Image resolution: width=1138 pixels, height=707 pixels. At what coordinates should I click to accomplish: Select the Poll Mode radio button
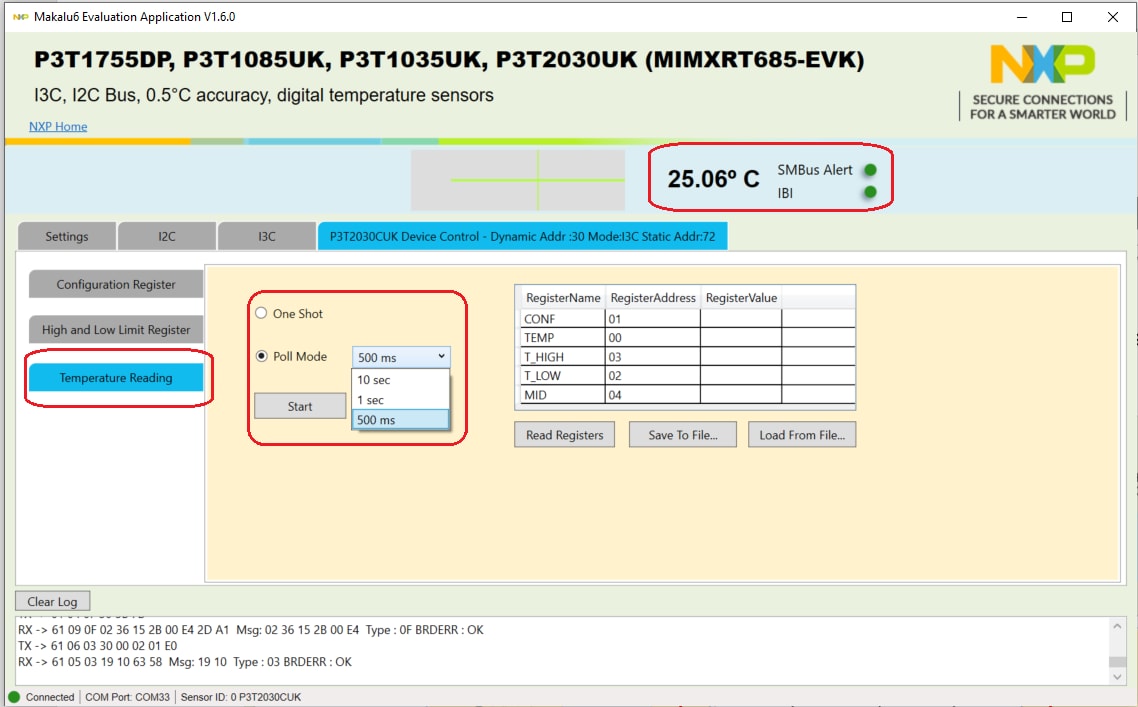[262, 356]
